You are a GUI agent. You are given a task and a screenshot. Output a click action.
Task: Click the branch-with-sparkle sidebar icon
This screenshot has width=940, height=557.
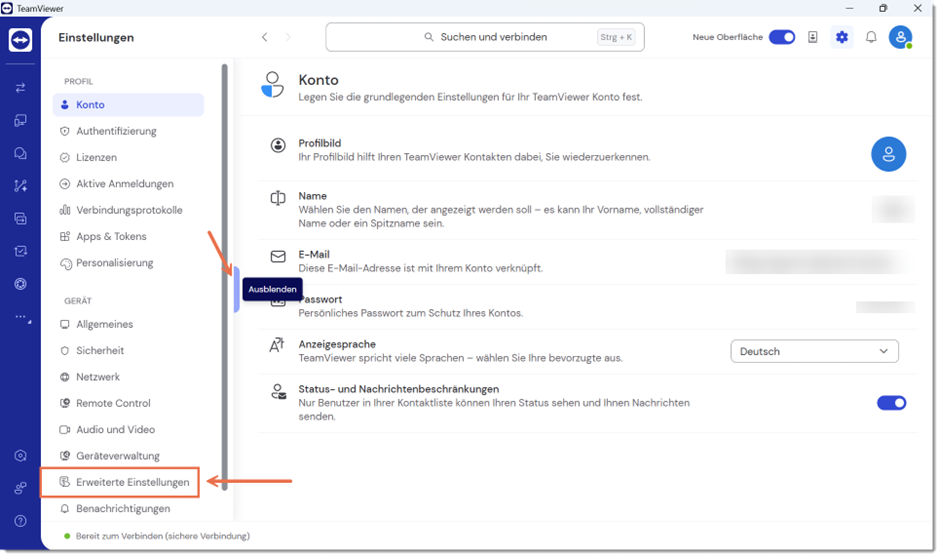point(20,186)
